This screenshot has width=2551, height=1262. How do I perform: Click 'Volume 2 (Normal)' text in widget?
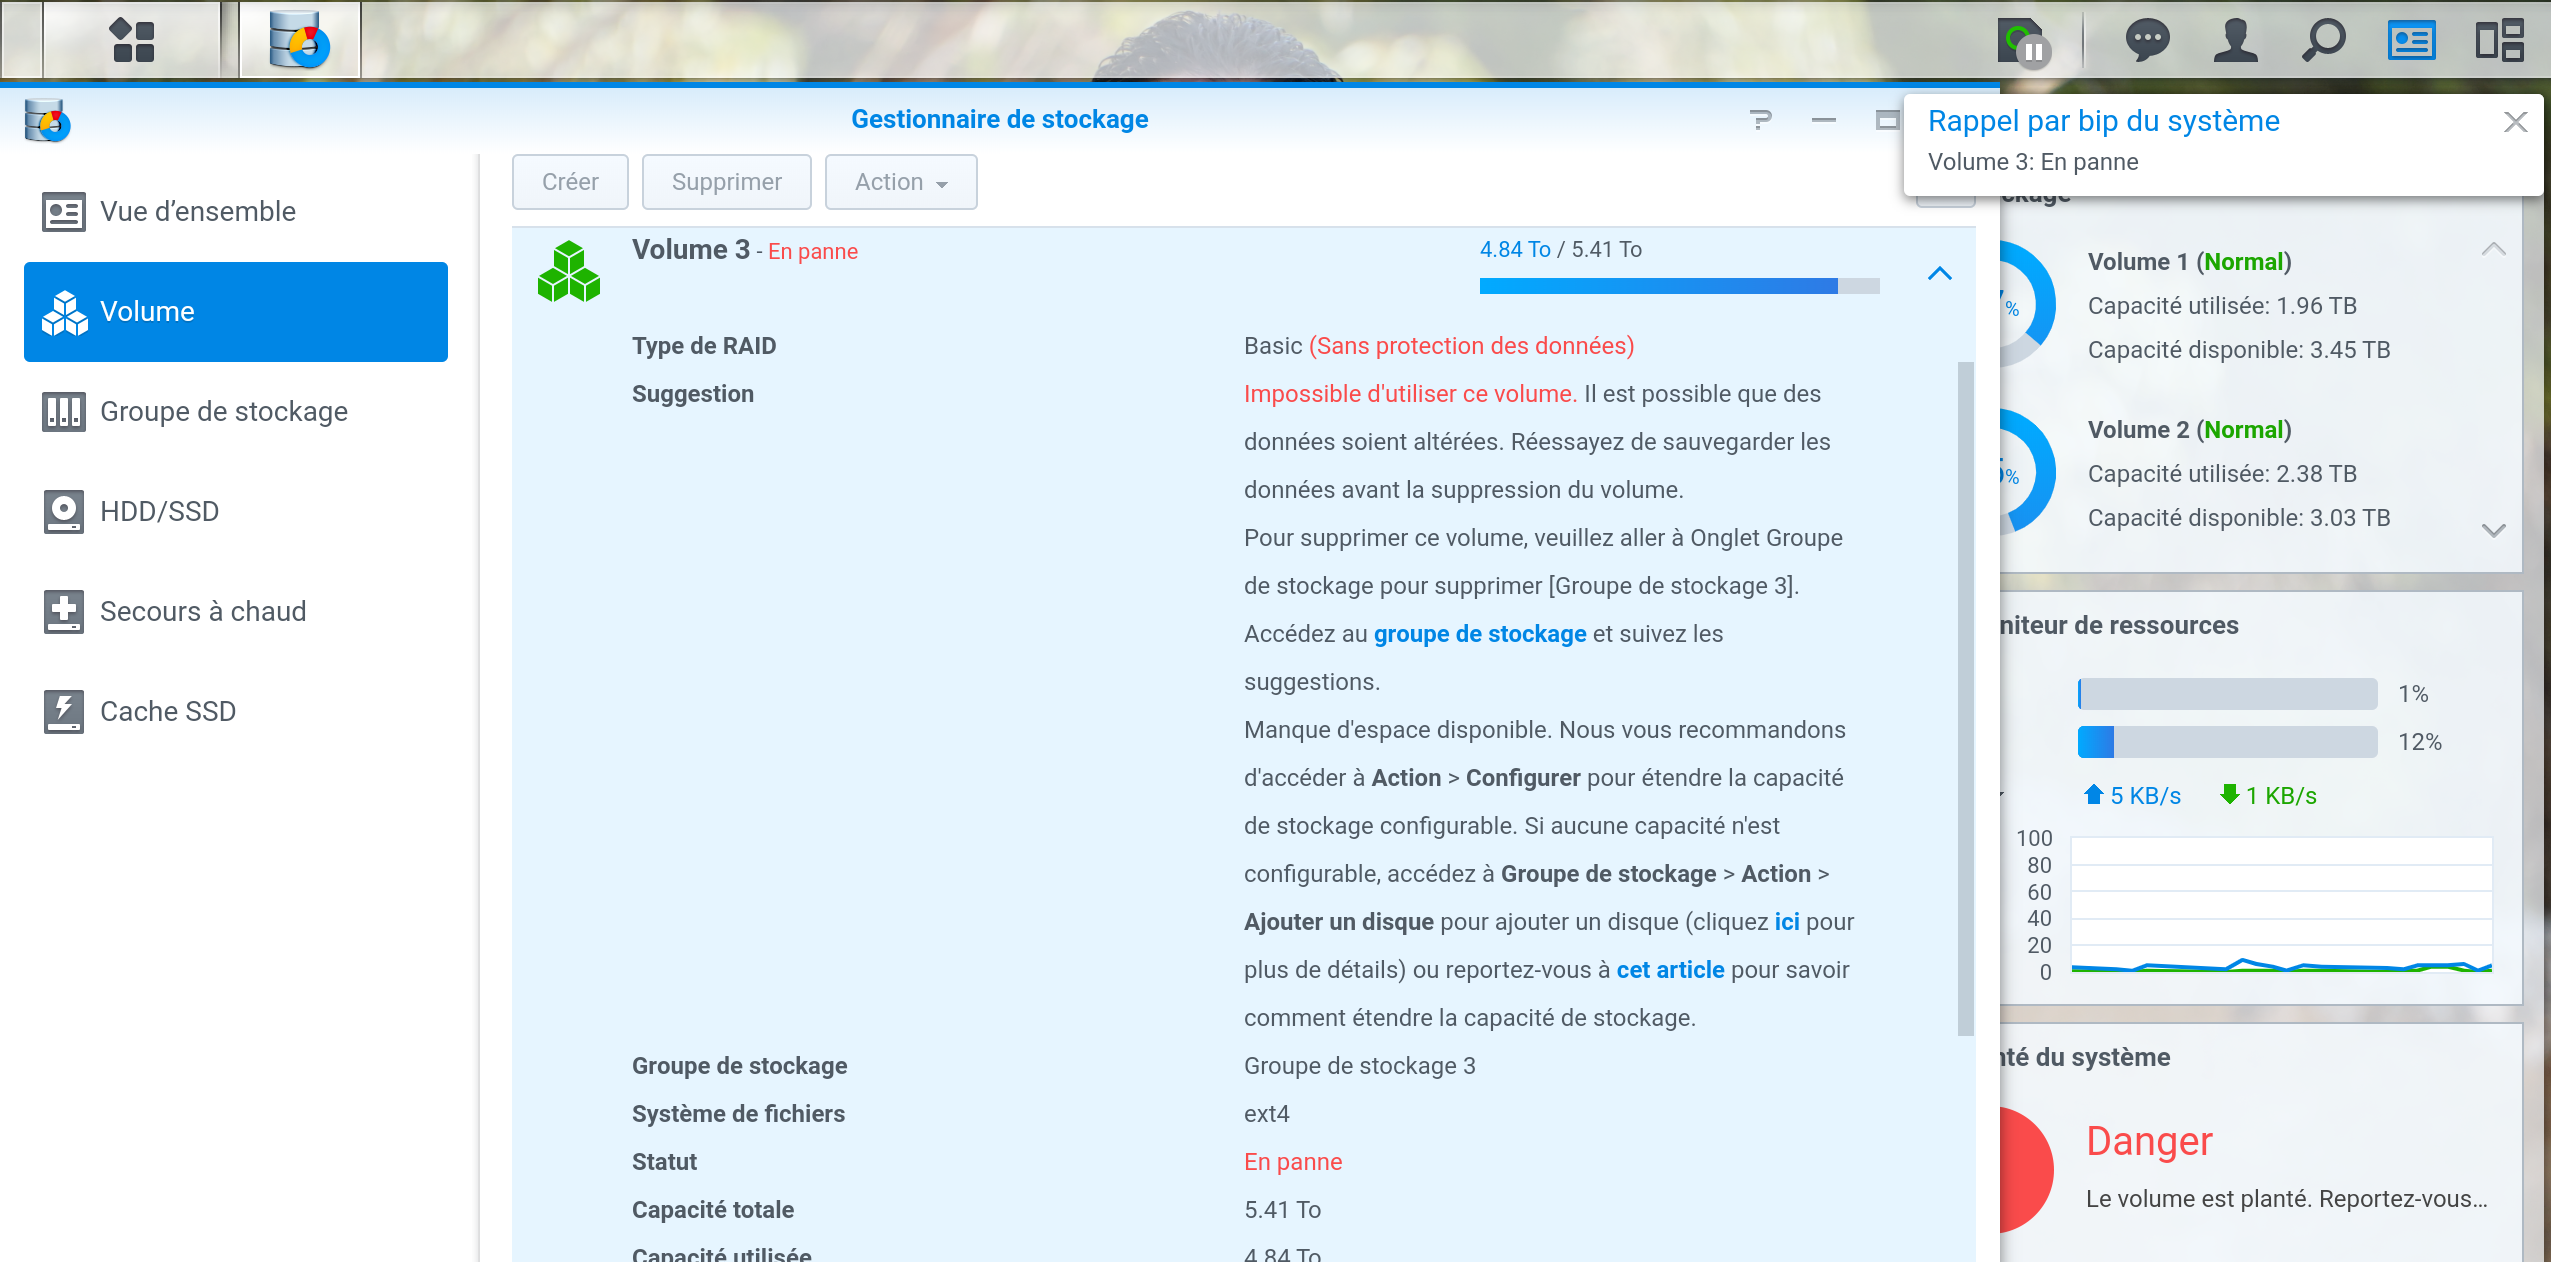pyautogui.click(x=2190, y=430)
